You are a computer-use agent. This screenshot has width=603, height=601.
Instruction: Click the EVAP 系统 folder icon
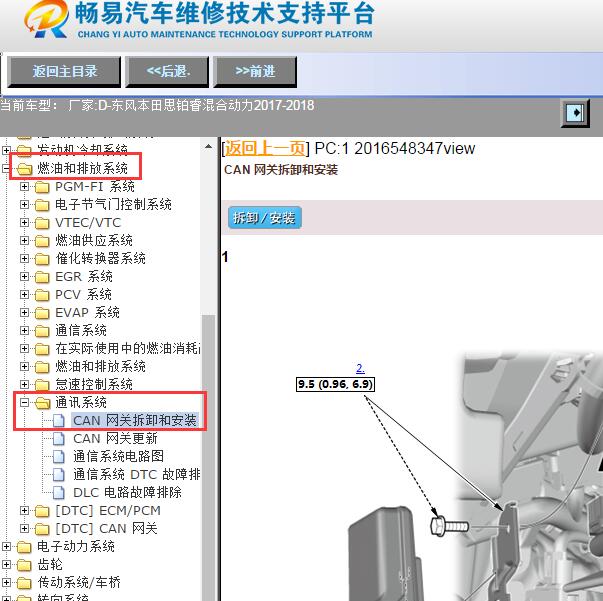coord(42,313)
